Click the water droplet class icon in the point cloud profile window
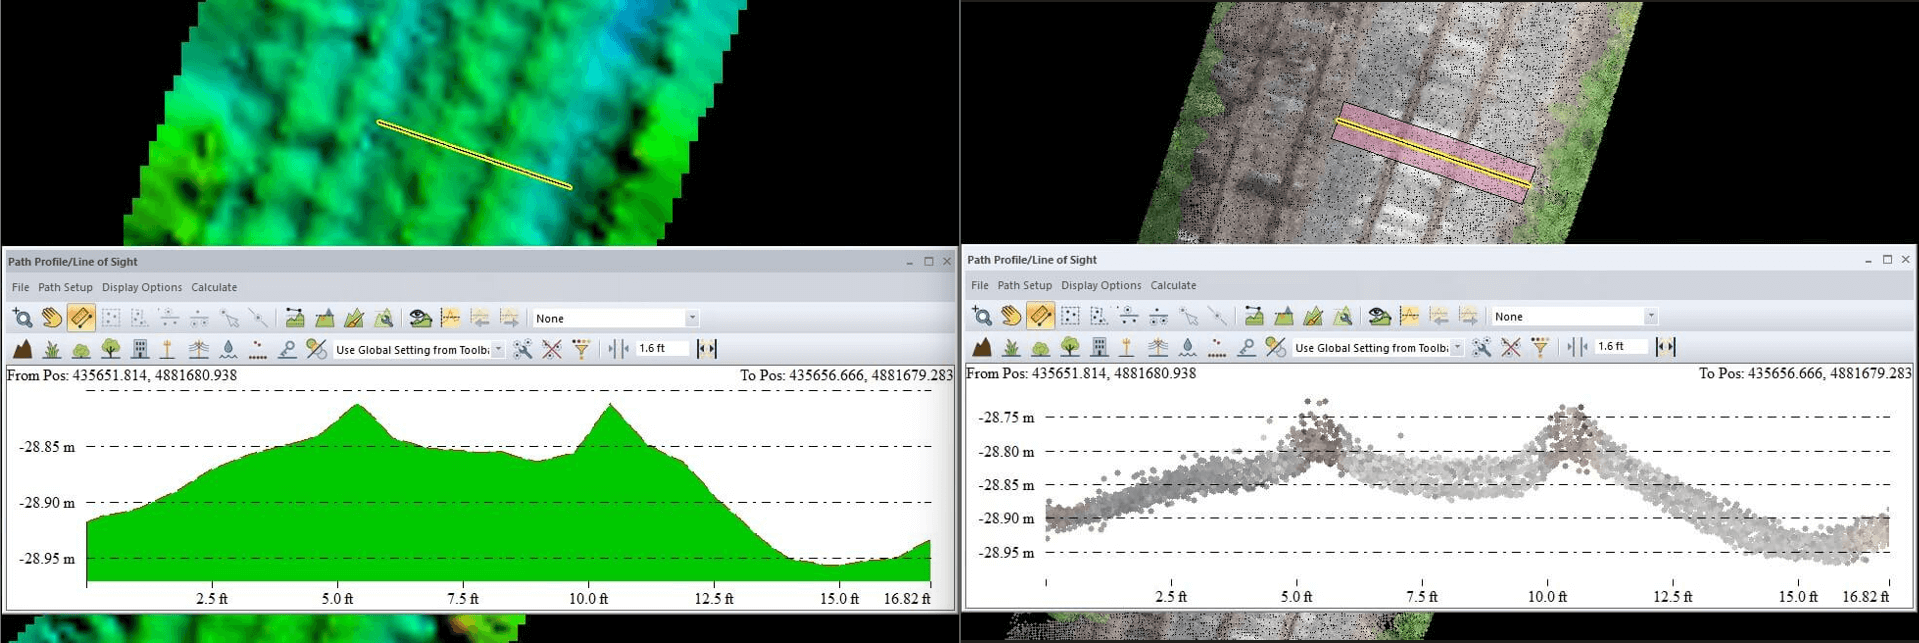Viewport: 1919px width, 643px height. coord(1187,347)
